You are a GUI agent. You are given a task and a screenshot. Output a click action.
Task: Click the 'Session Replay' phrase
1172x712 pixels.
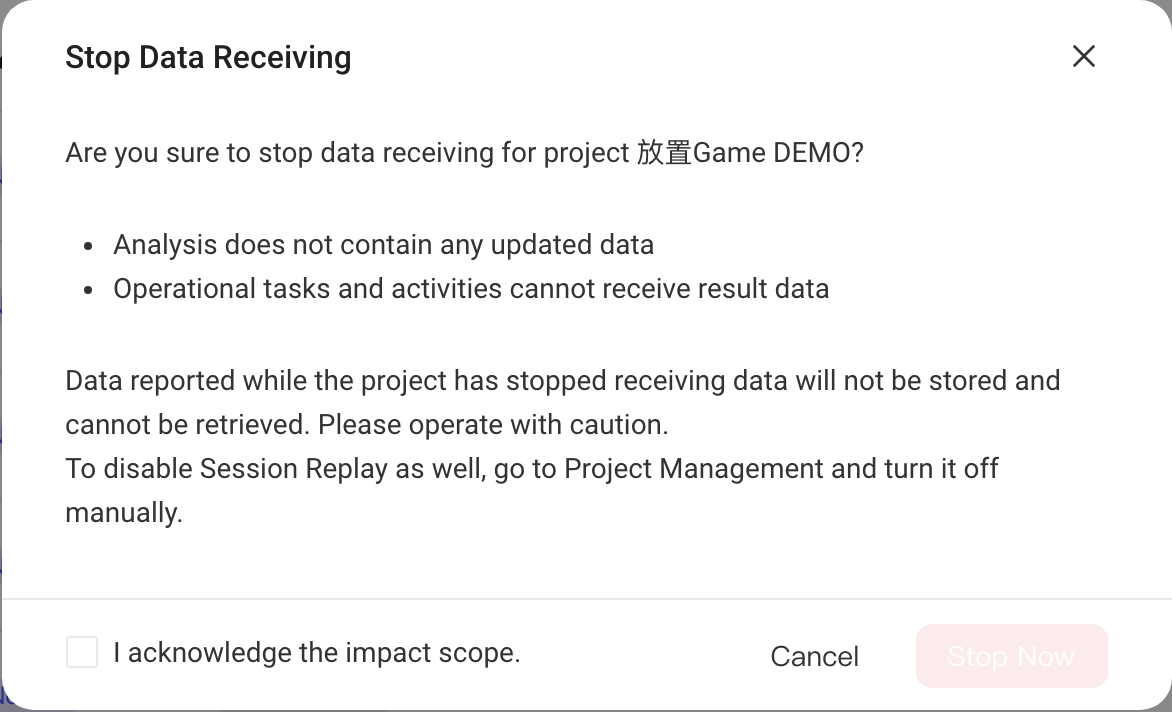294,469
